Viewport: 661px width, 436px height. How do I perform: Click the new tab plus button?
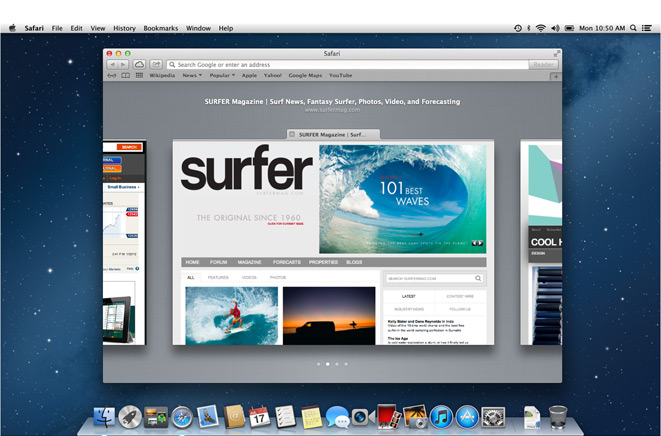coord(555,76)
